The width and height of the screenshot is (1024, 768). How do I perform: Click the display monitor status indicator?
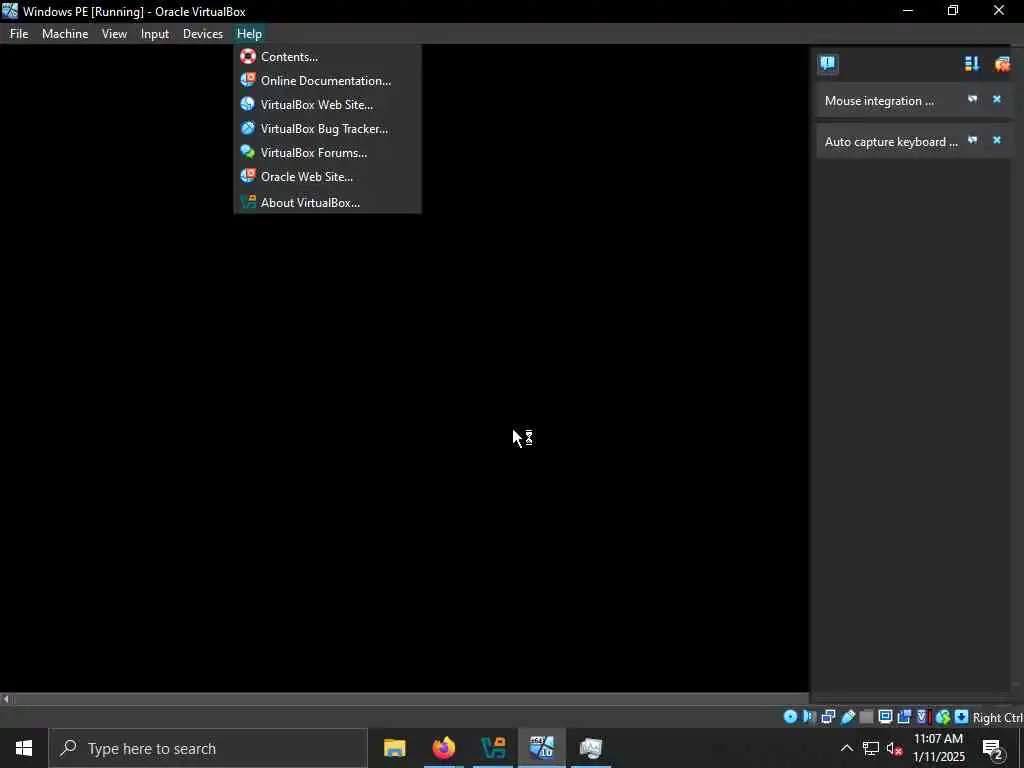[886, 717]
